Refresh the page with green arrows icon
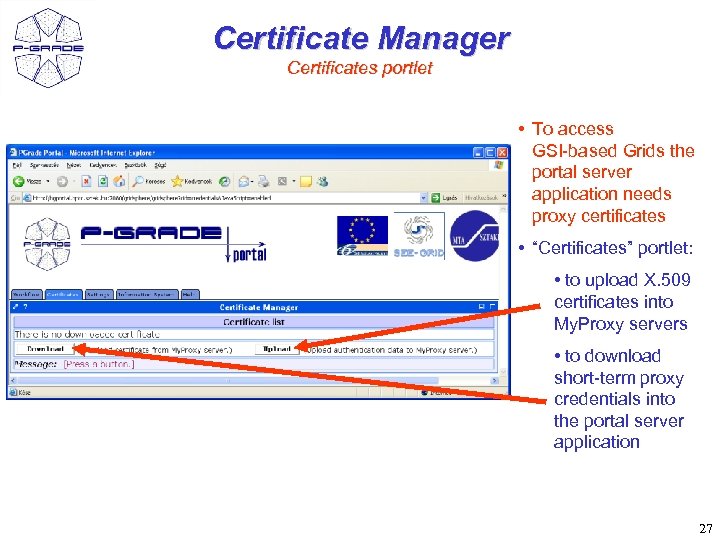Image resolution: width=720 pixels, height=540 pixels. (103, 182)
